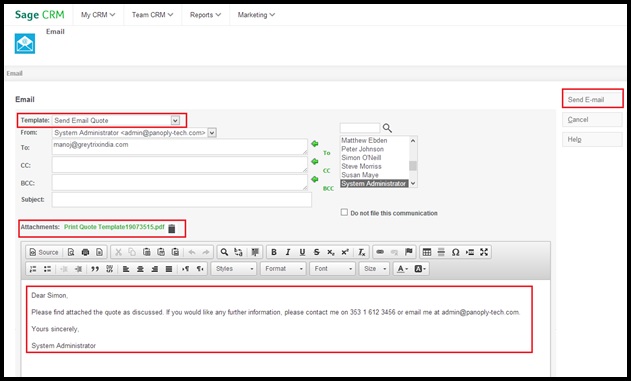
Task: Click the Cut scissors icon
Action: 118,252
